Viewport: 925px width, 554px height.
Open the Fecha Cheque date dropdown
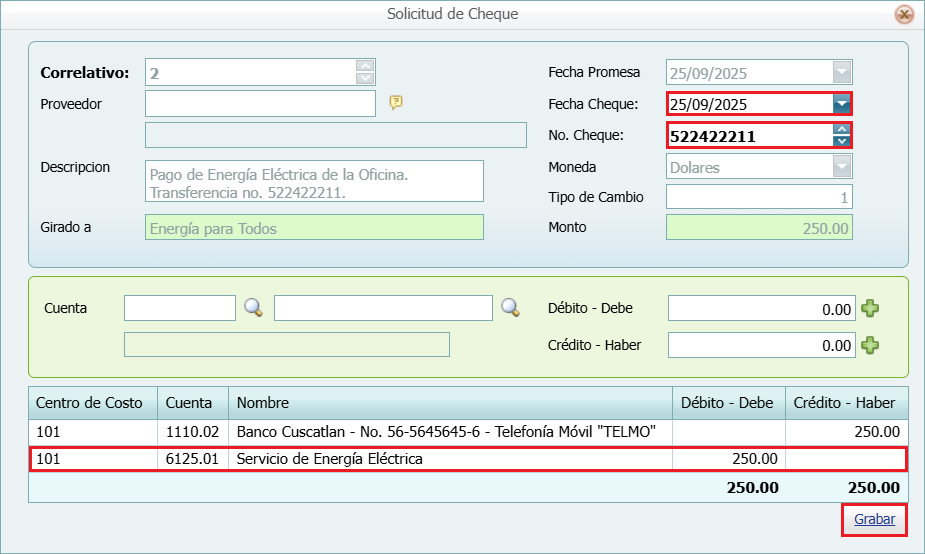tap(842, 104)
